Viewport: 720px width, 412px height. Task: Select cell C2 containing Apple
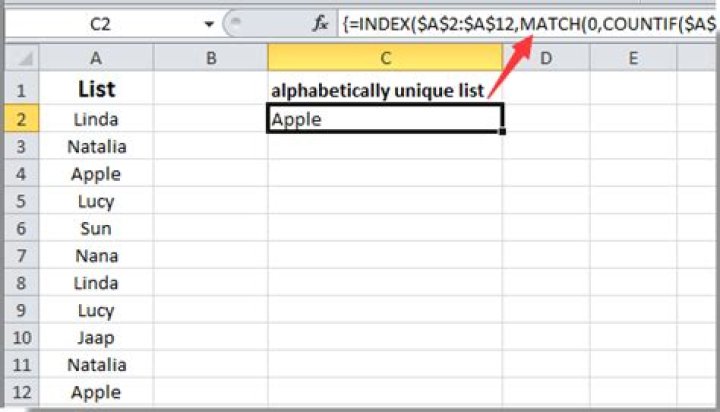point(385,120)
